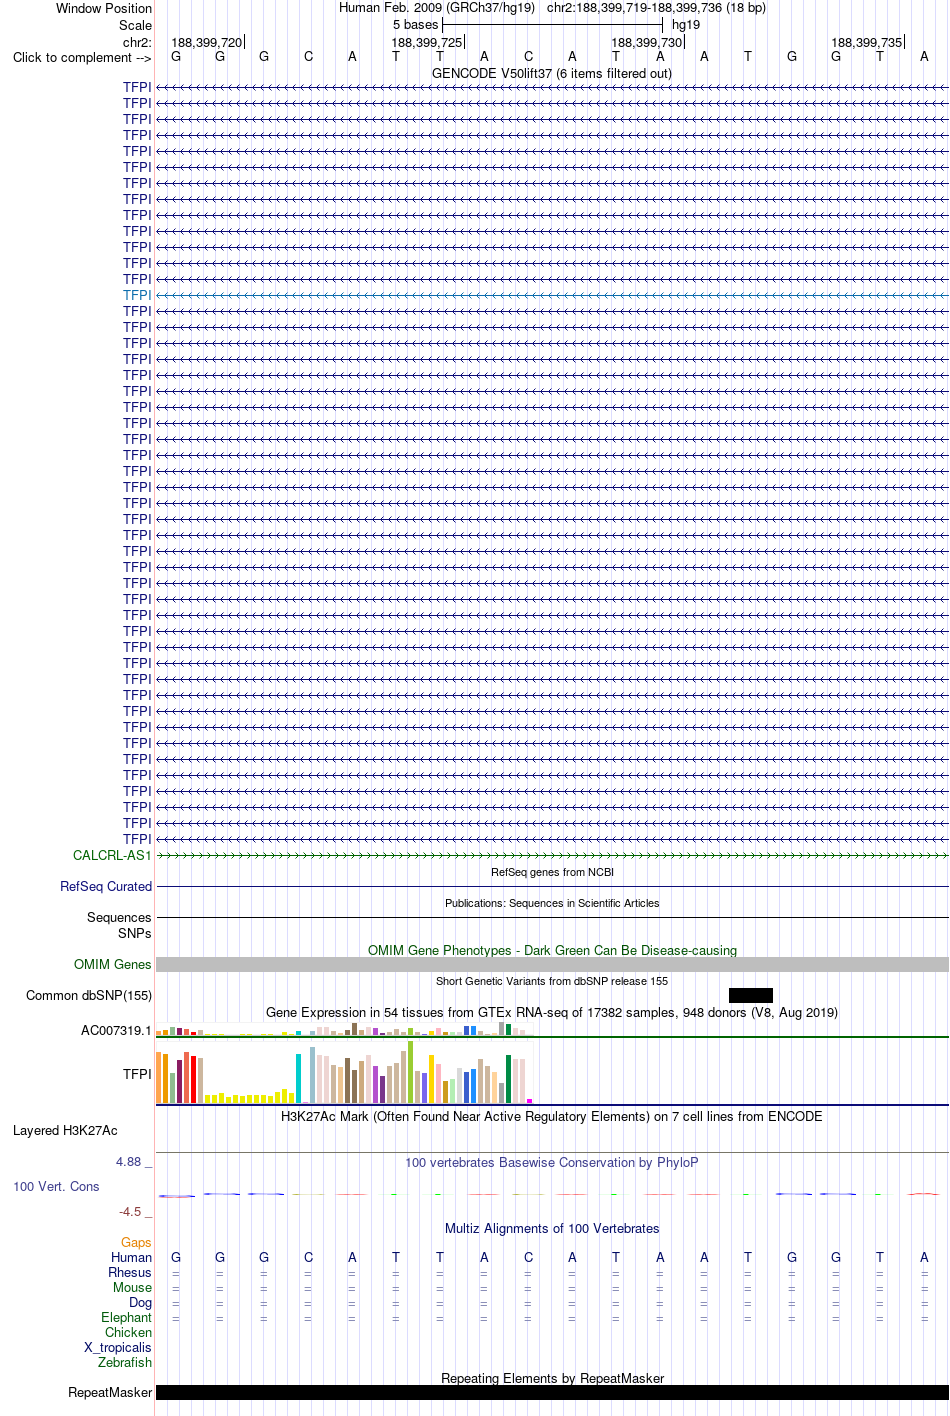Click the magenta last bar in the TFPI expression chart
The height and width of the screenshot is (1416, 950).
pyautogui.click(x=529, y=1101)
